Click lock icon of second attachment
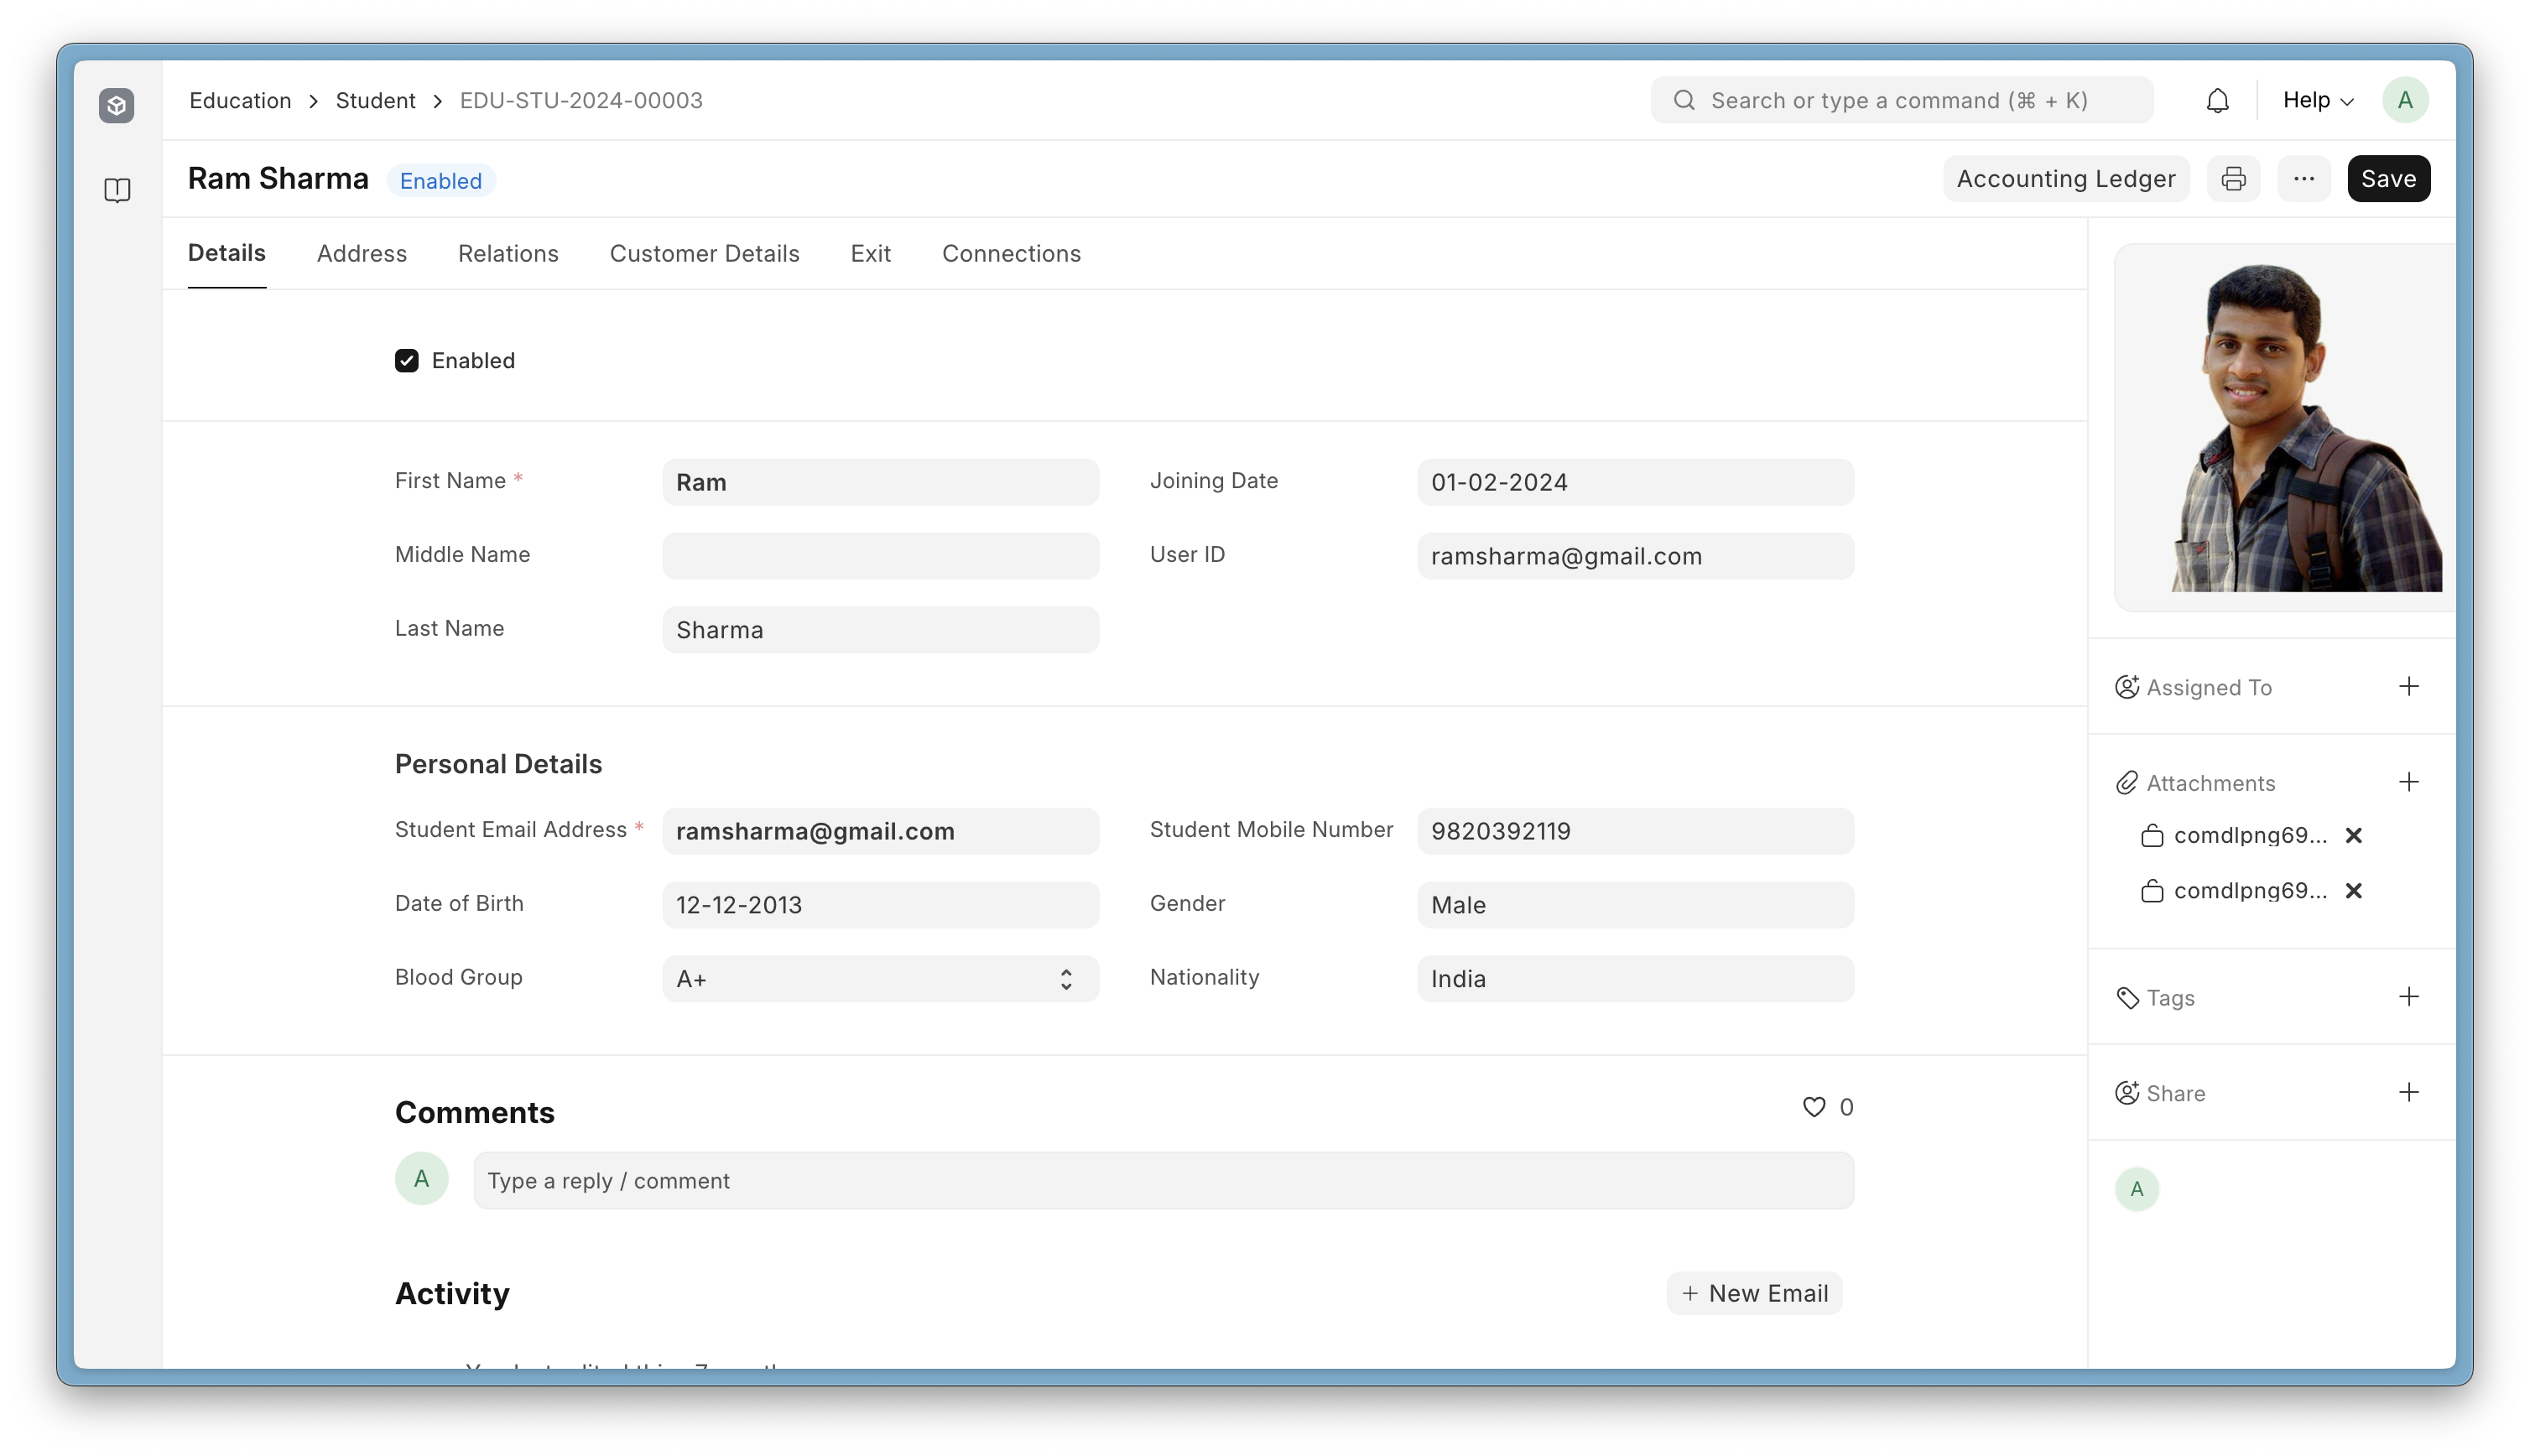Screen dimensions: 2530x1456 pyautogui.click(x=2152, y=891)
